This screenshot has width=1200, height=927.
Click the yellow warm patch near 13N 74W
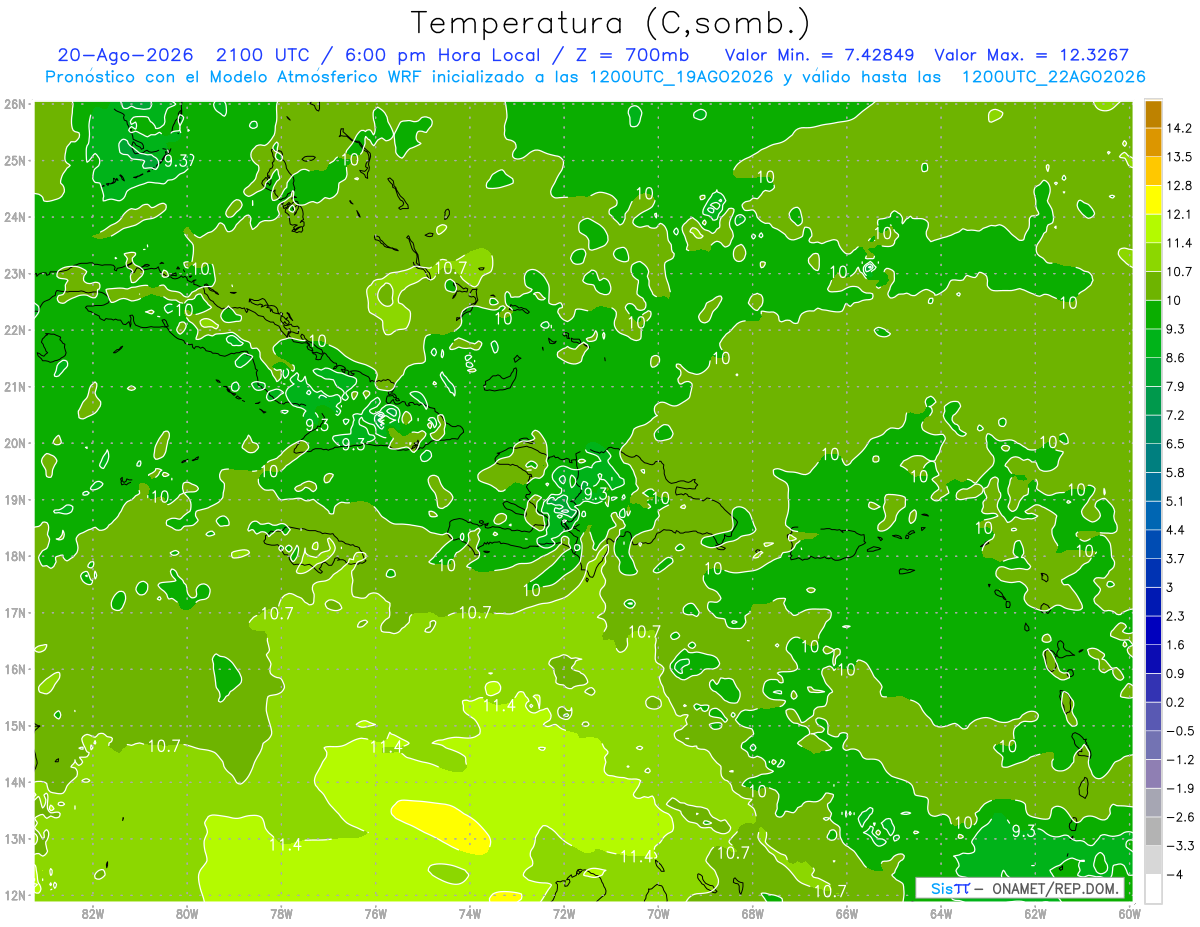click(441, 826)
